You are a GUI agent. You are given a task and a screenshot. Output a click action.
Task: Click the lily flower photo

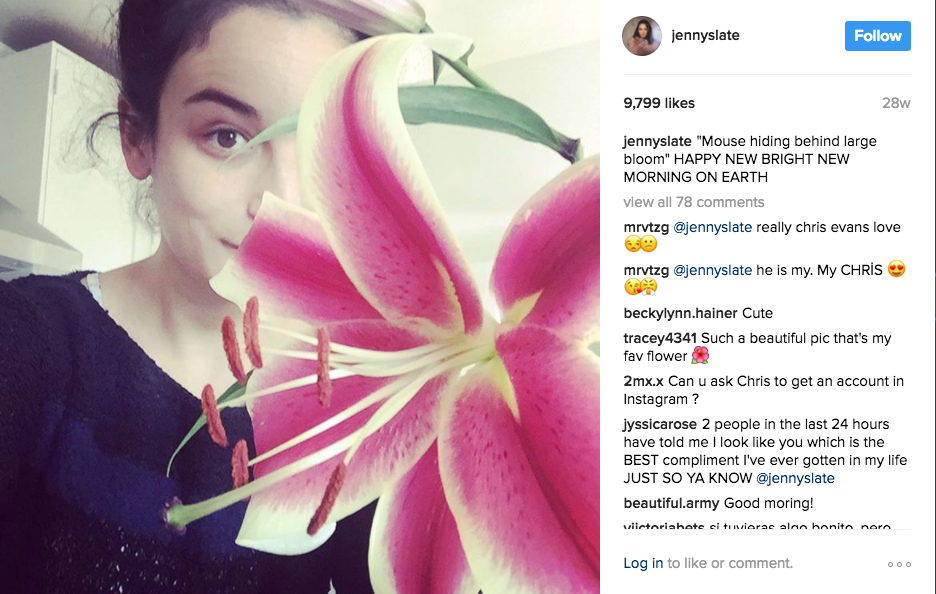(x=300, y=297)
